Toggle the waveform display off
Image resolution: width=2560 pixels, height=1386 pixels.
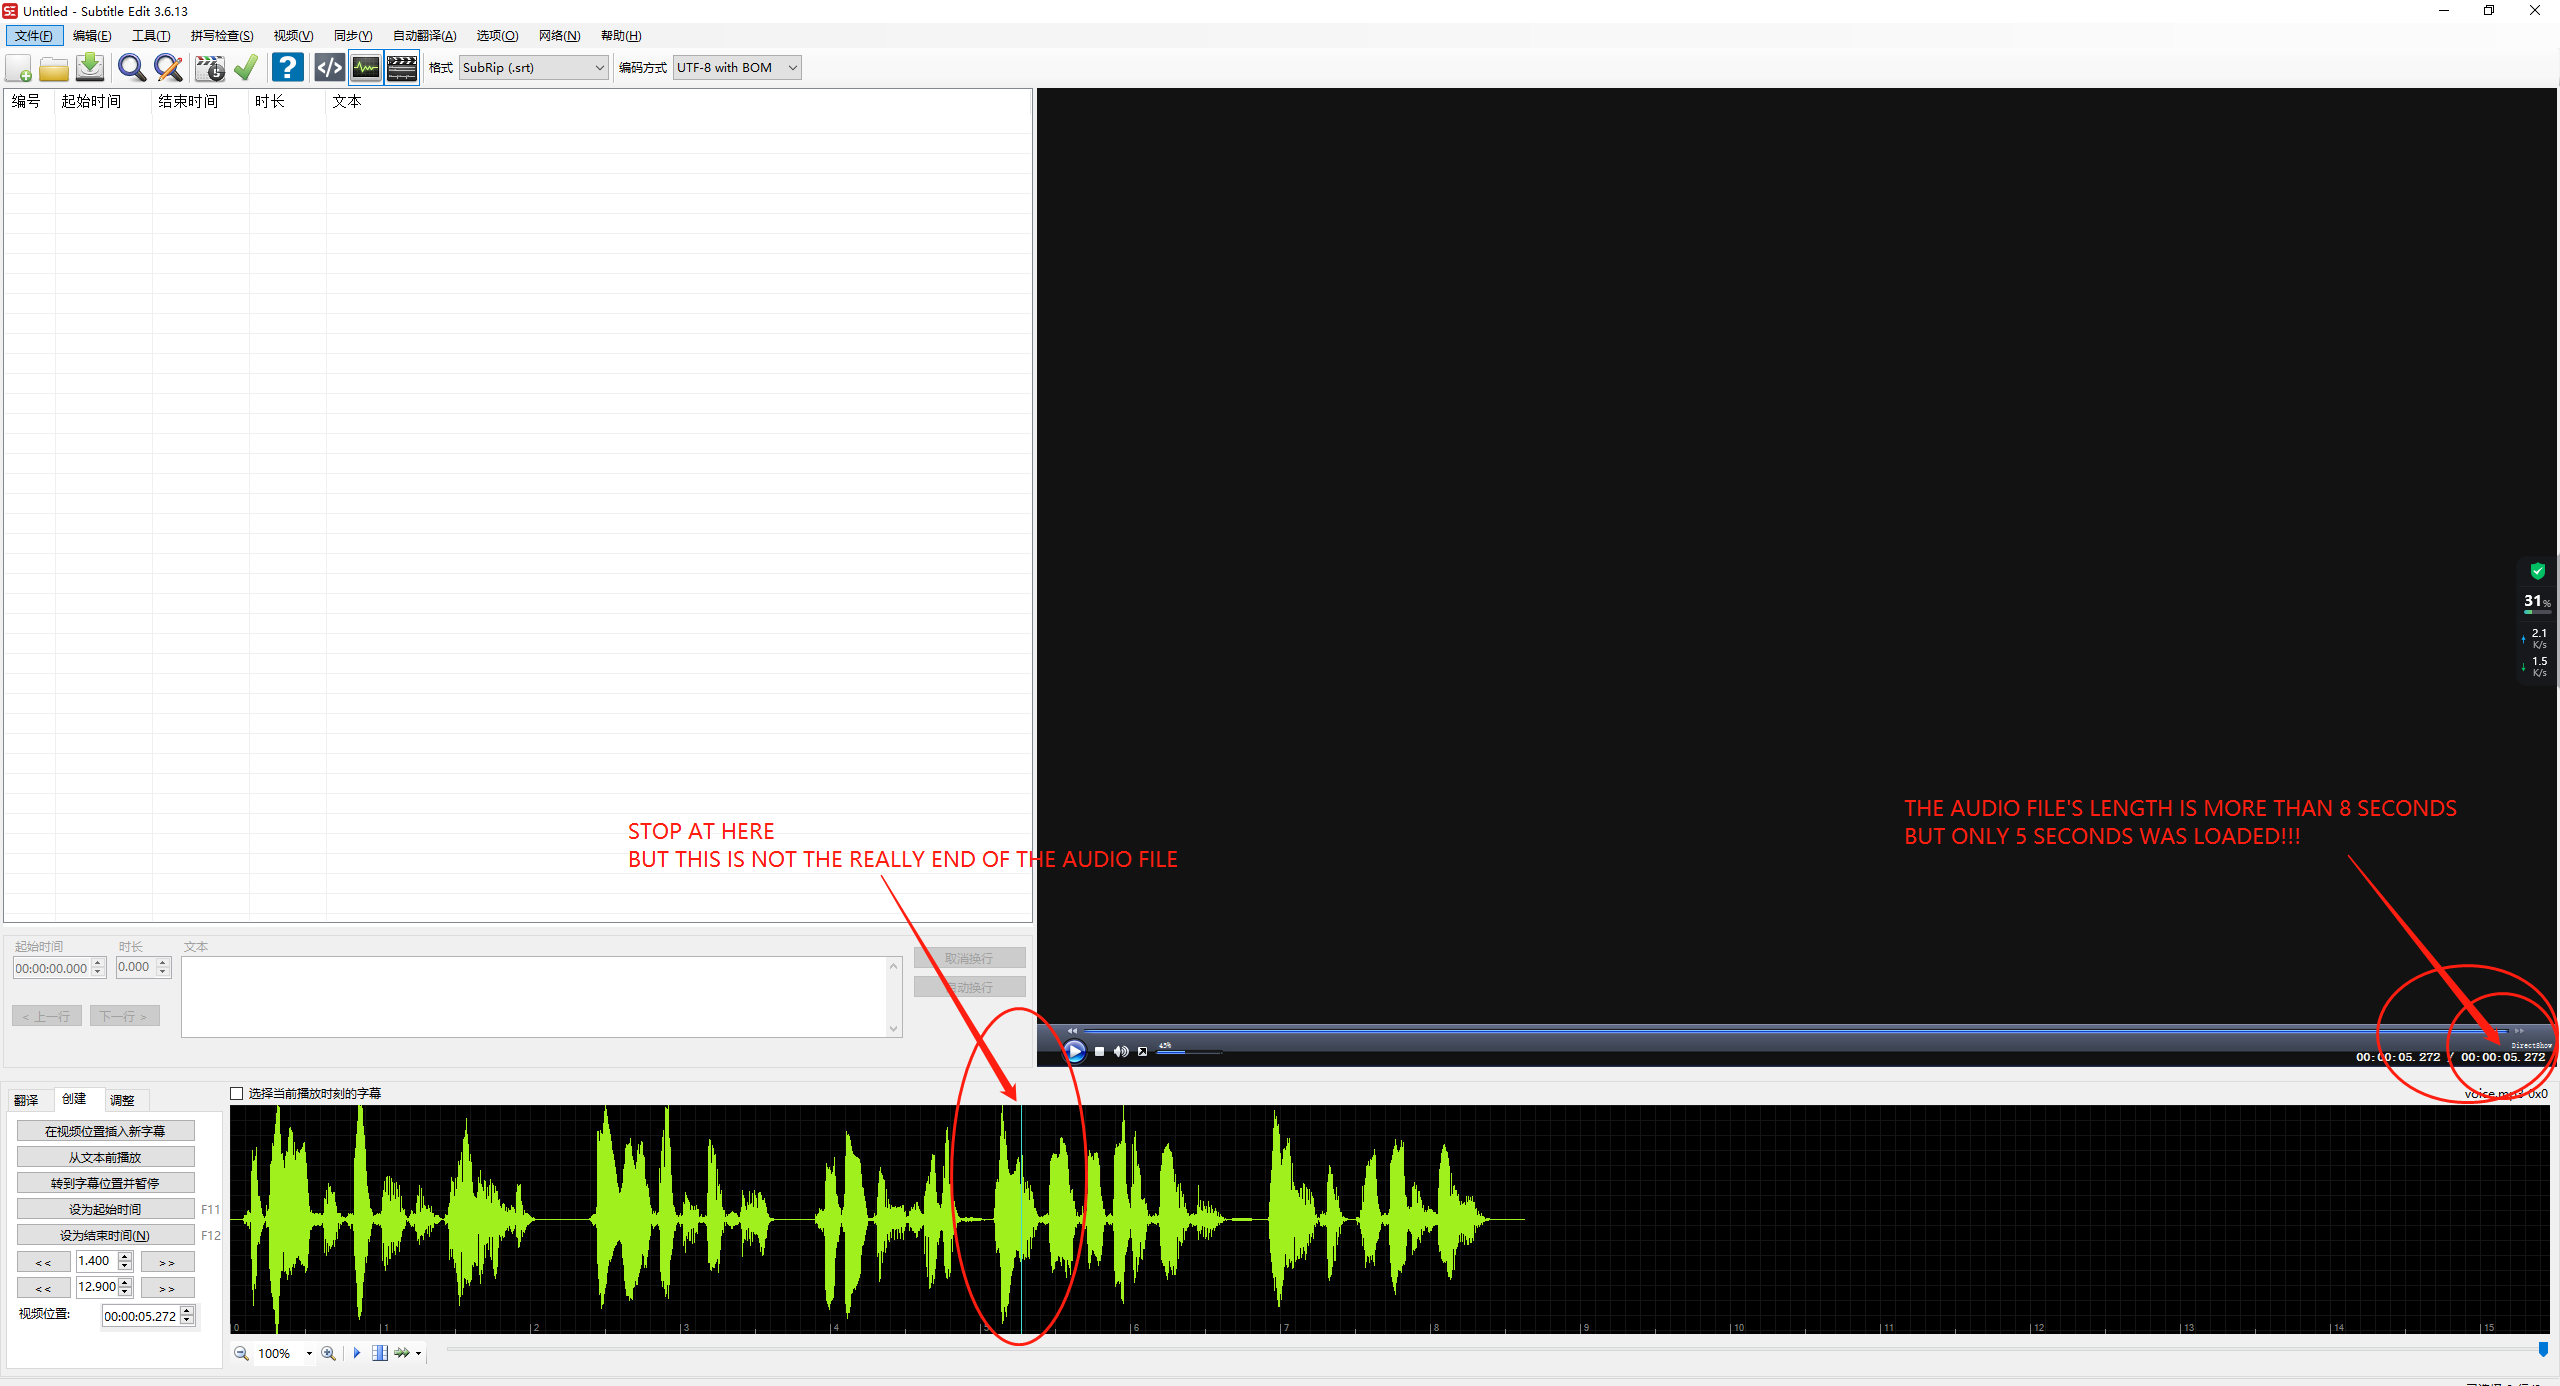(x=365, y=67)
